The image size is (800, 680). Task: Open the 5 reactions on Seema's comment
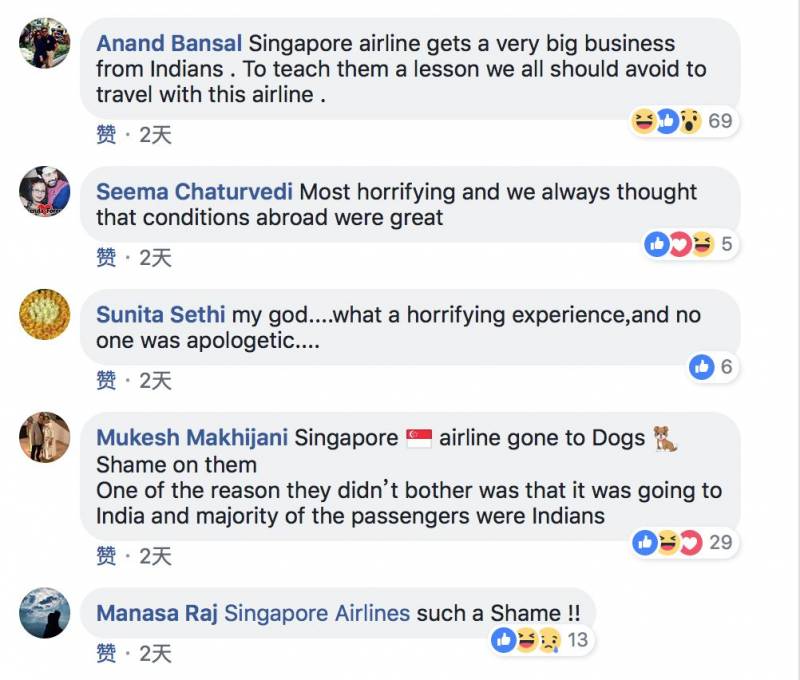[x=689, y=244]
